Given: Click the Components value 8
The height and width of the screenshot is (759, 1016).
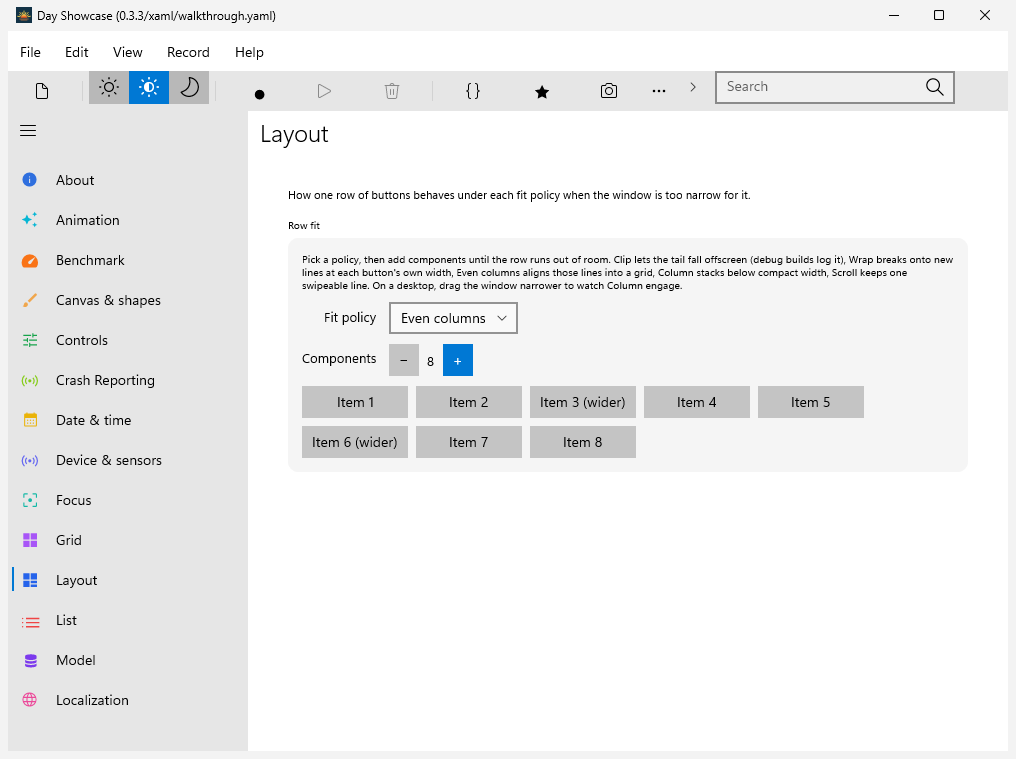Looking at the screenshot, I should [x=430, y=362].
